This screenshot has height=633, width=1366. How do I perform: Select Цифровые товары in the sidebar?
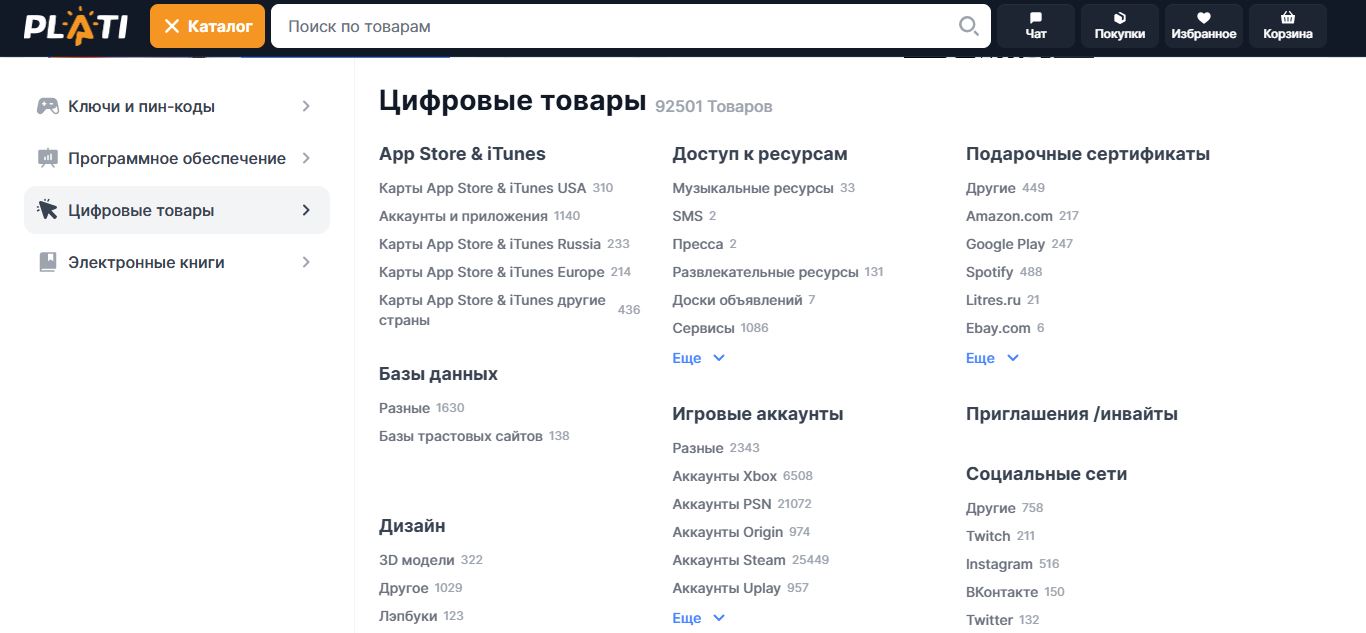pyautogui.click(x=141, y=210)
